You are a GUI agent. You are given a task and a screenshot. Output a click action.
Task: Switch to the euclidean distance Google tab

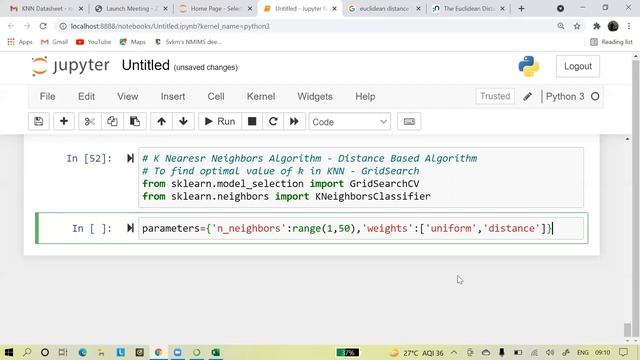click(384, 9)
